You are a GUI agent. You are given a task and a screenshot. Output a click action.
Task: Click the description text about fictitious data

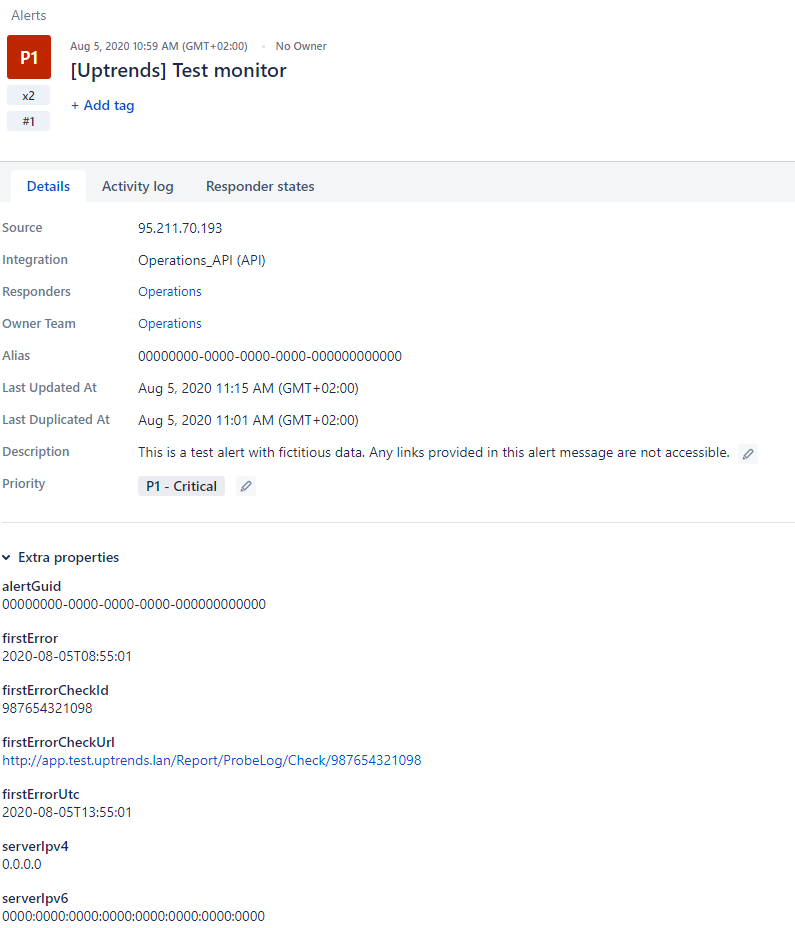coord(433,453)
